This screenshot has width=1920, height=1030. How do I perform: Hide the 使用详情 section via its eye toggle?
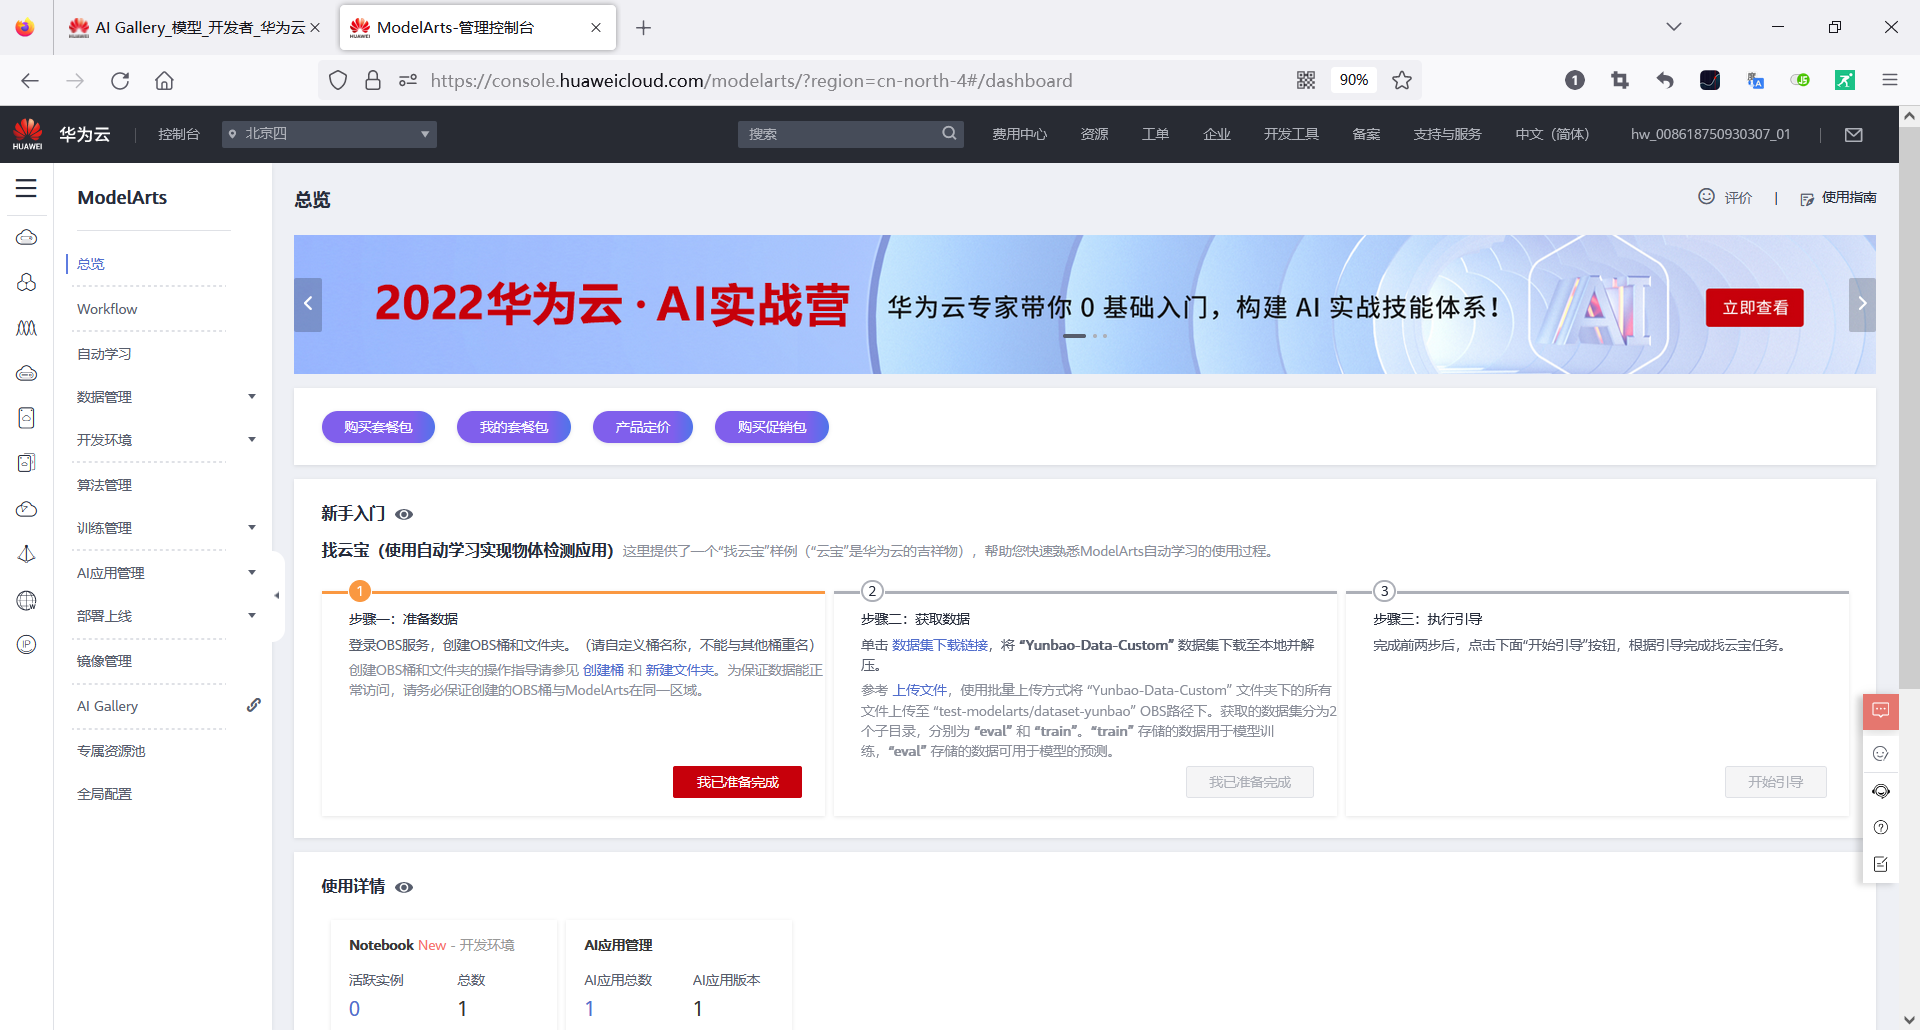click(404, 887)
